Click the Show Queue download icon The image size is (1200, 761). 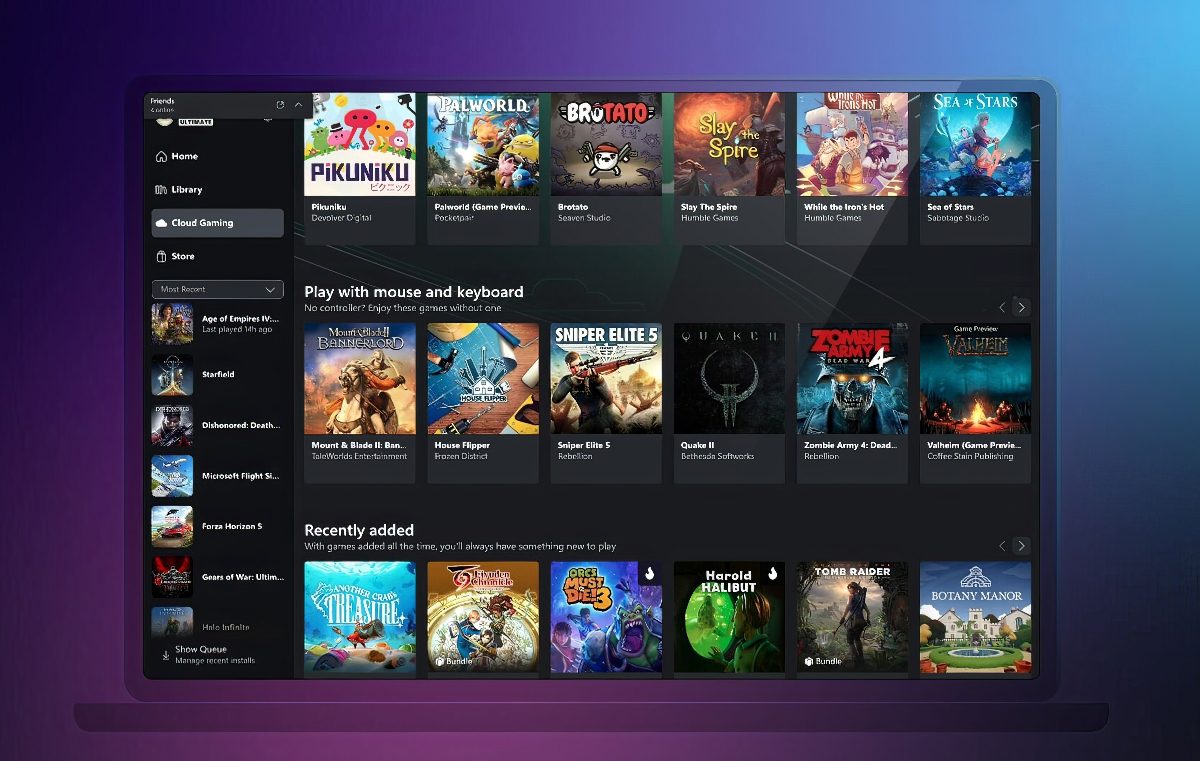(165, 655)
